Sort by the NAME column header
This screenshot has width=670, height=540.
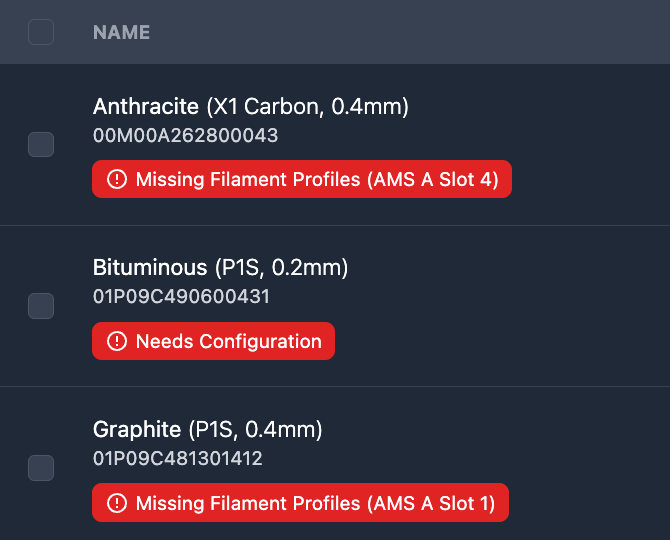coord(121,32)
